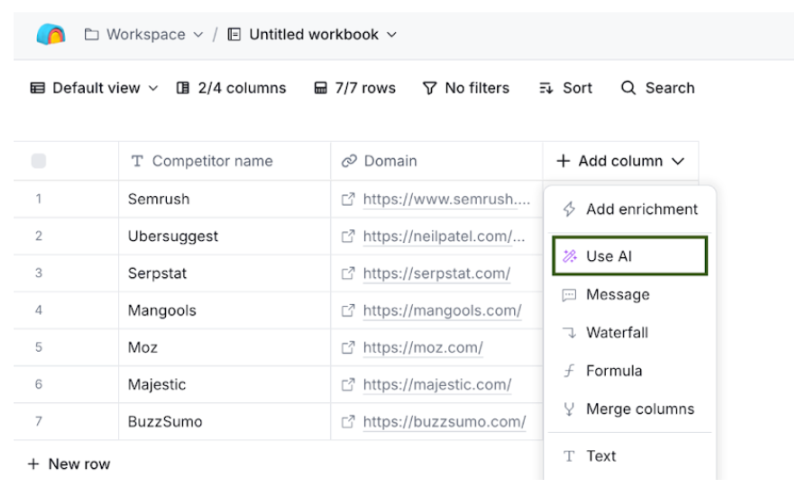This screenshot has height=480, width=794.
Task: Click the rows icon beside 7/7 rows
Action: [321, 88]
